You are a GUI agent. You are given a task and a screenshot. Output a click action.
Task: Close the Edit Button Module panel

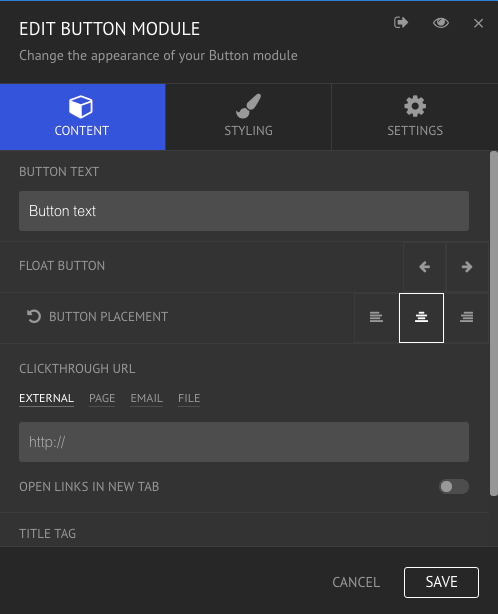(478, 23)
